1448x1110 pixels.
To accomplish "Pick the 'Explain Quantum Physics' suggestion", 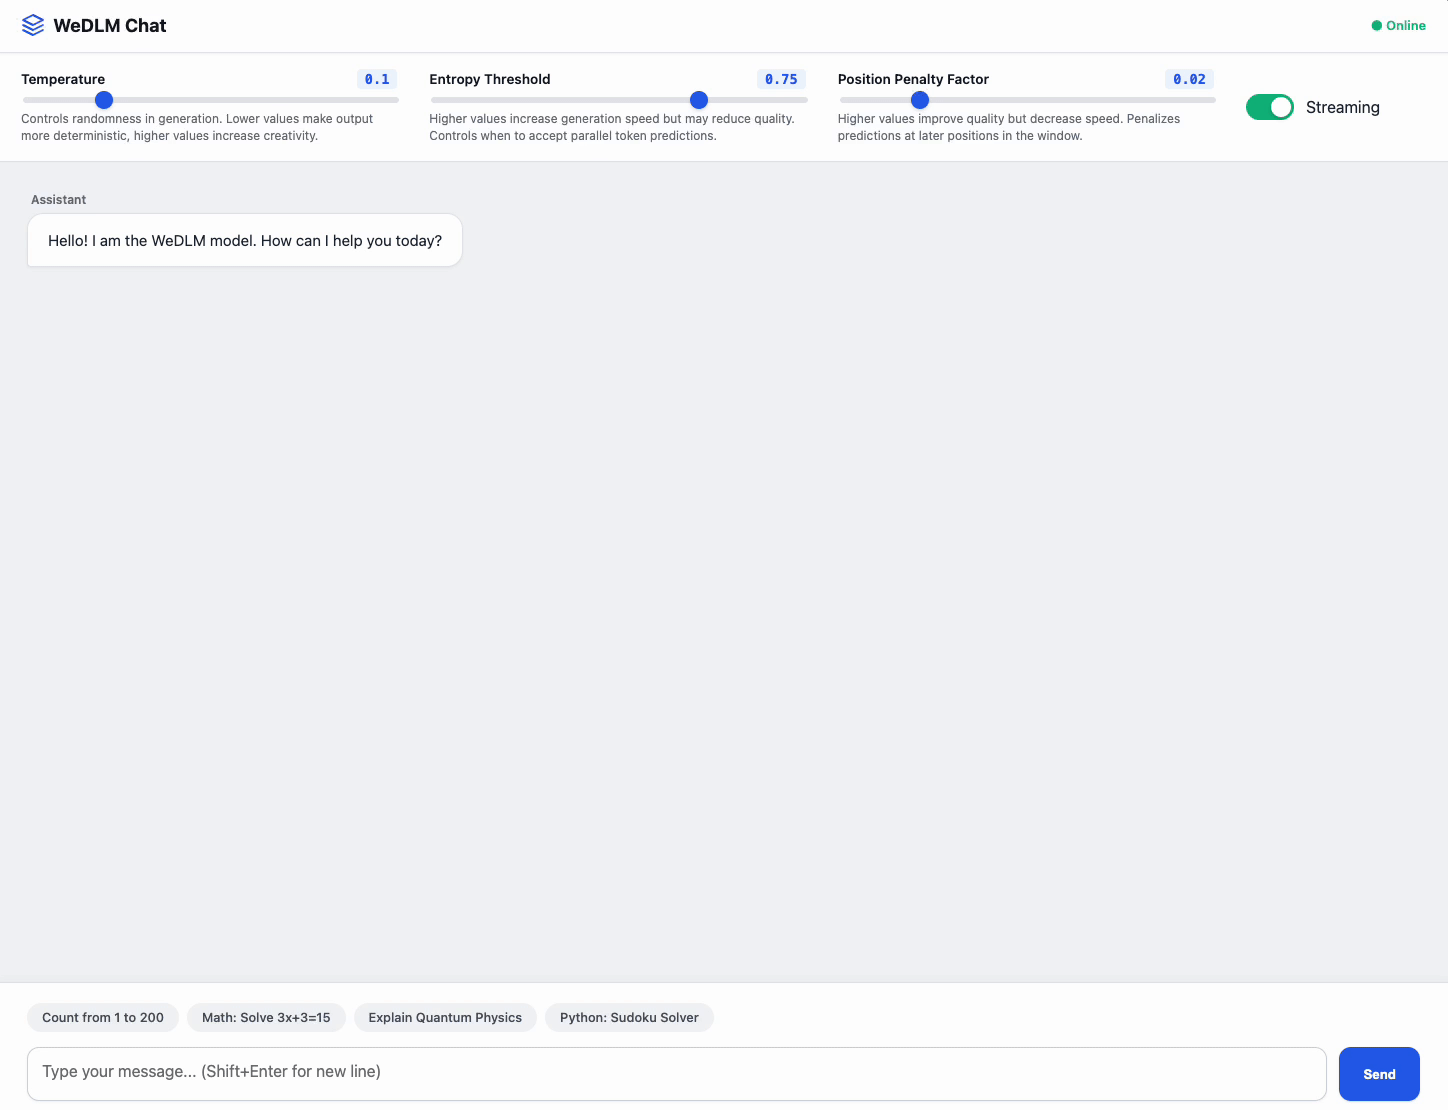I will point(445,1017).
